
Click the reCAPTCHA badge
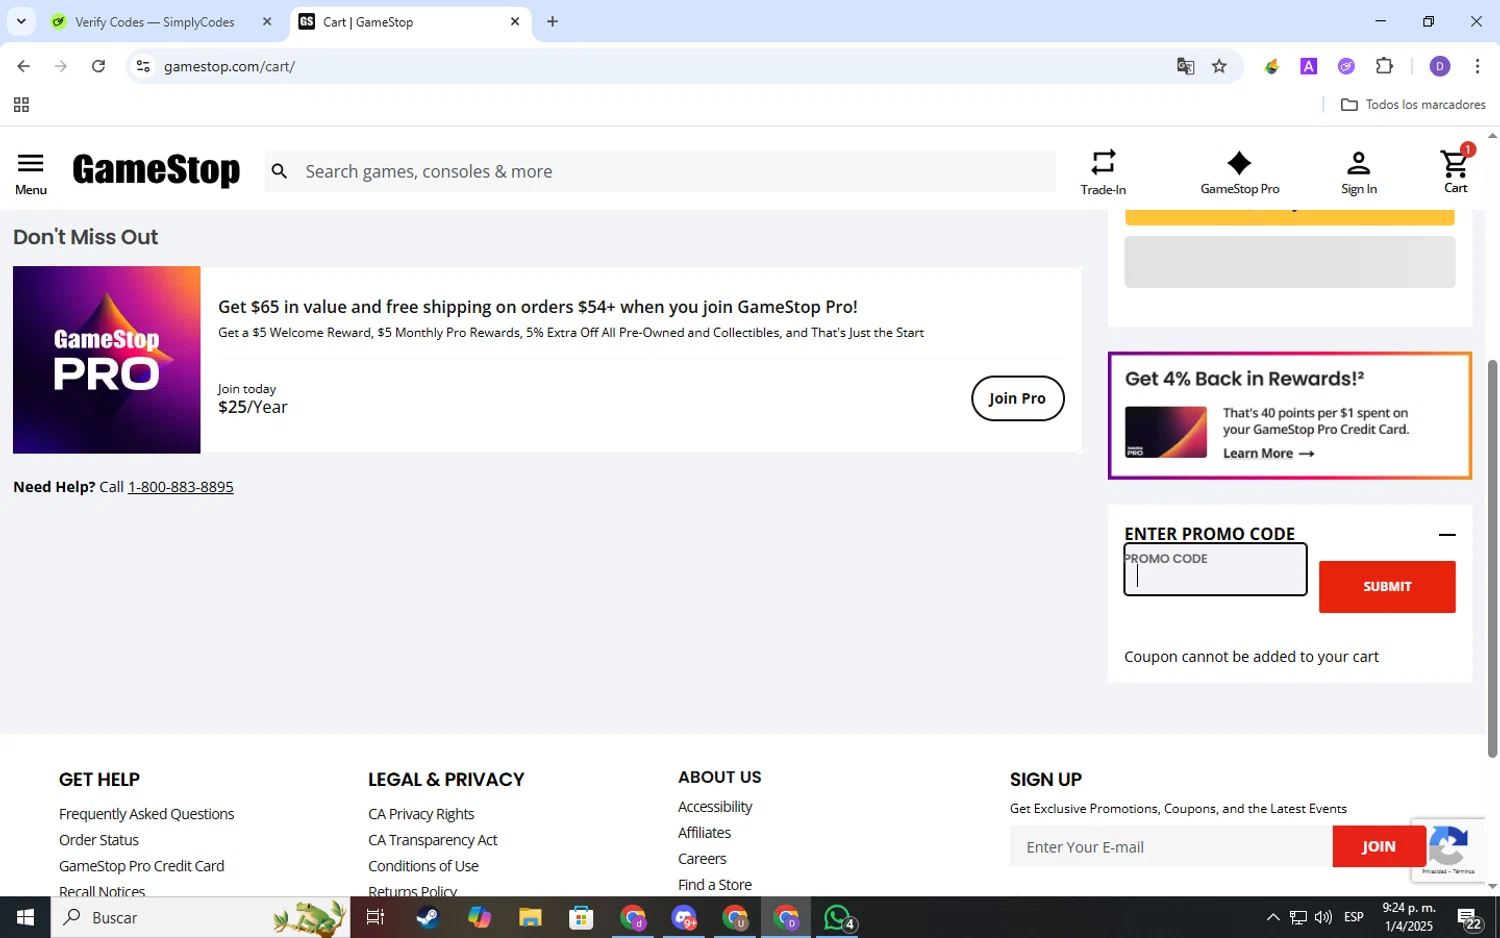click(1449, 849)
